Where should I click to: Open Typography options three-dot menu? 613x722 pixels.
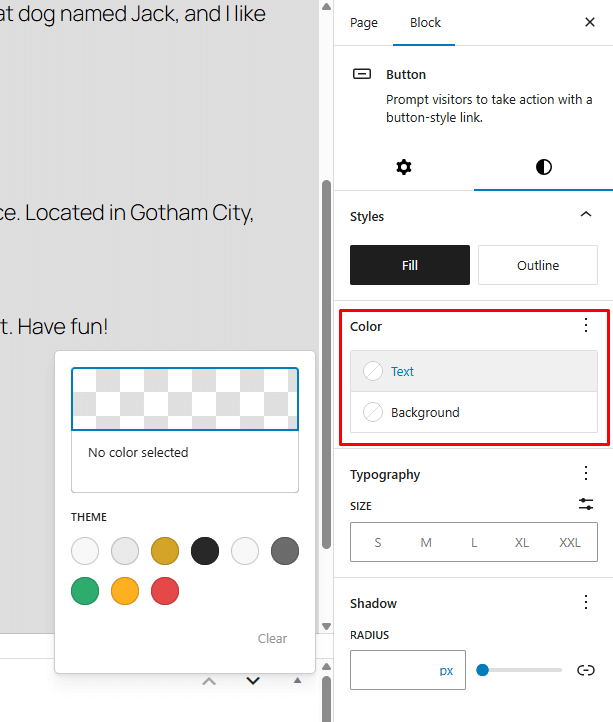coord(586,473)
